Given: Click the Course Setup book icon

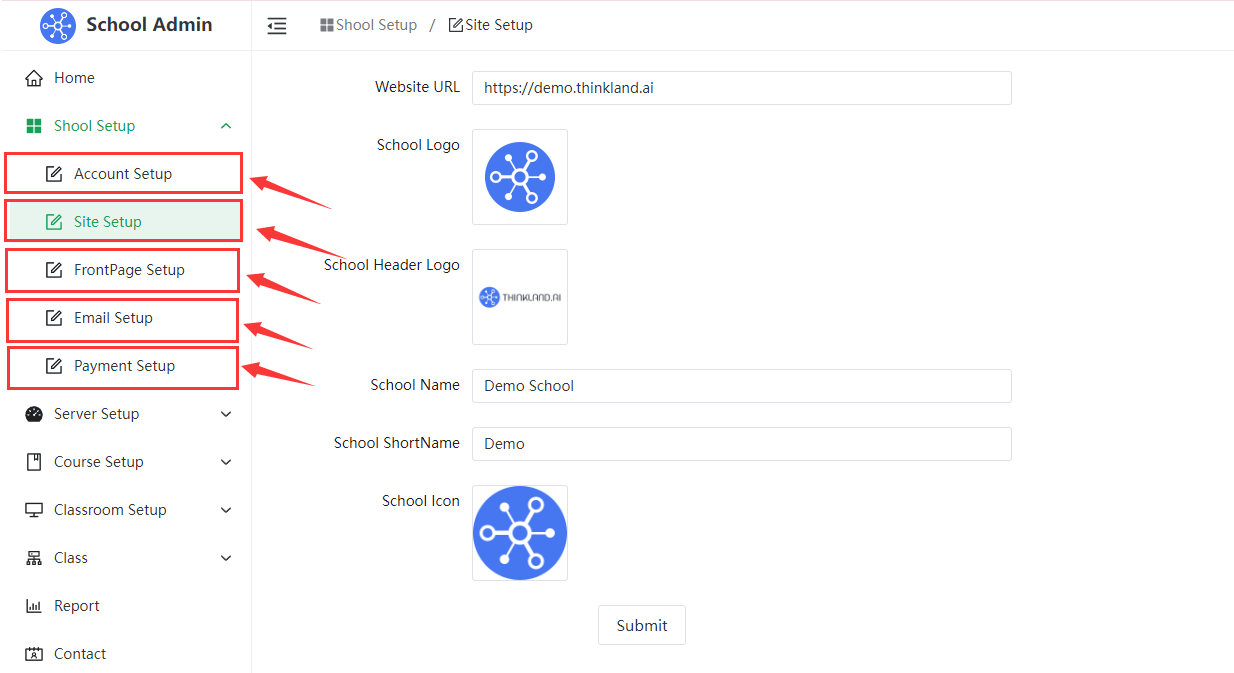Looking at the screenshot, I should [34, 462].
